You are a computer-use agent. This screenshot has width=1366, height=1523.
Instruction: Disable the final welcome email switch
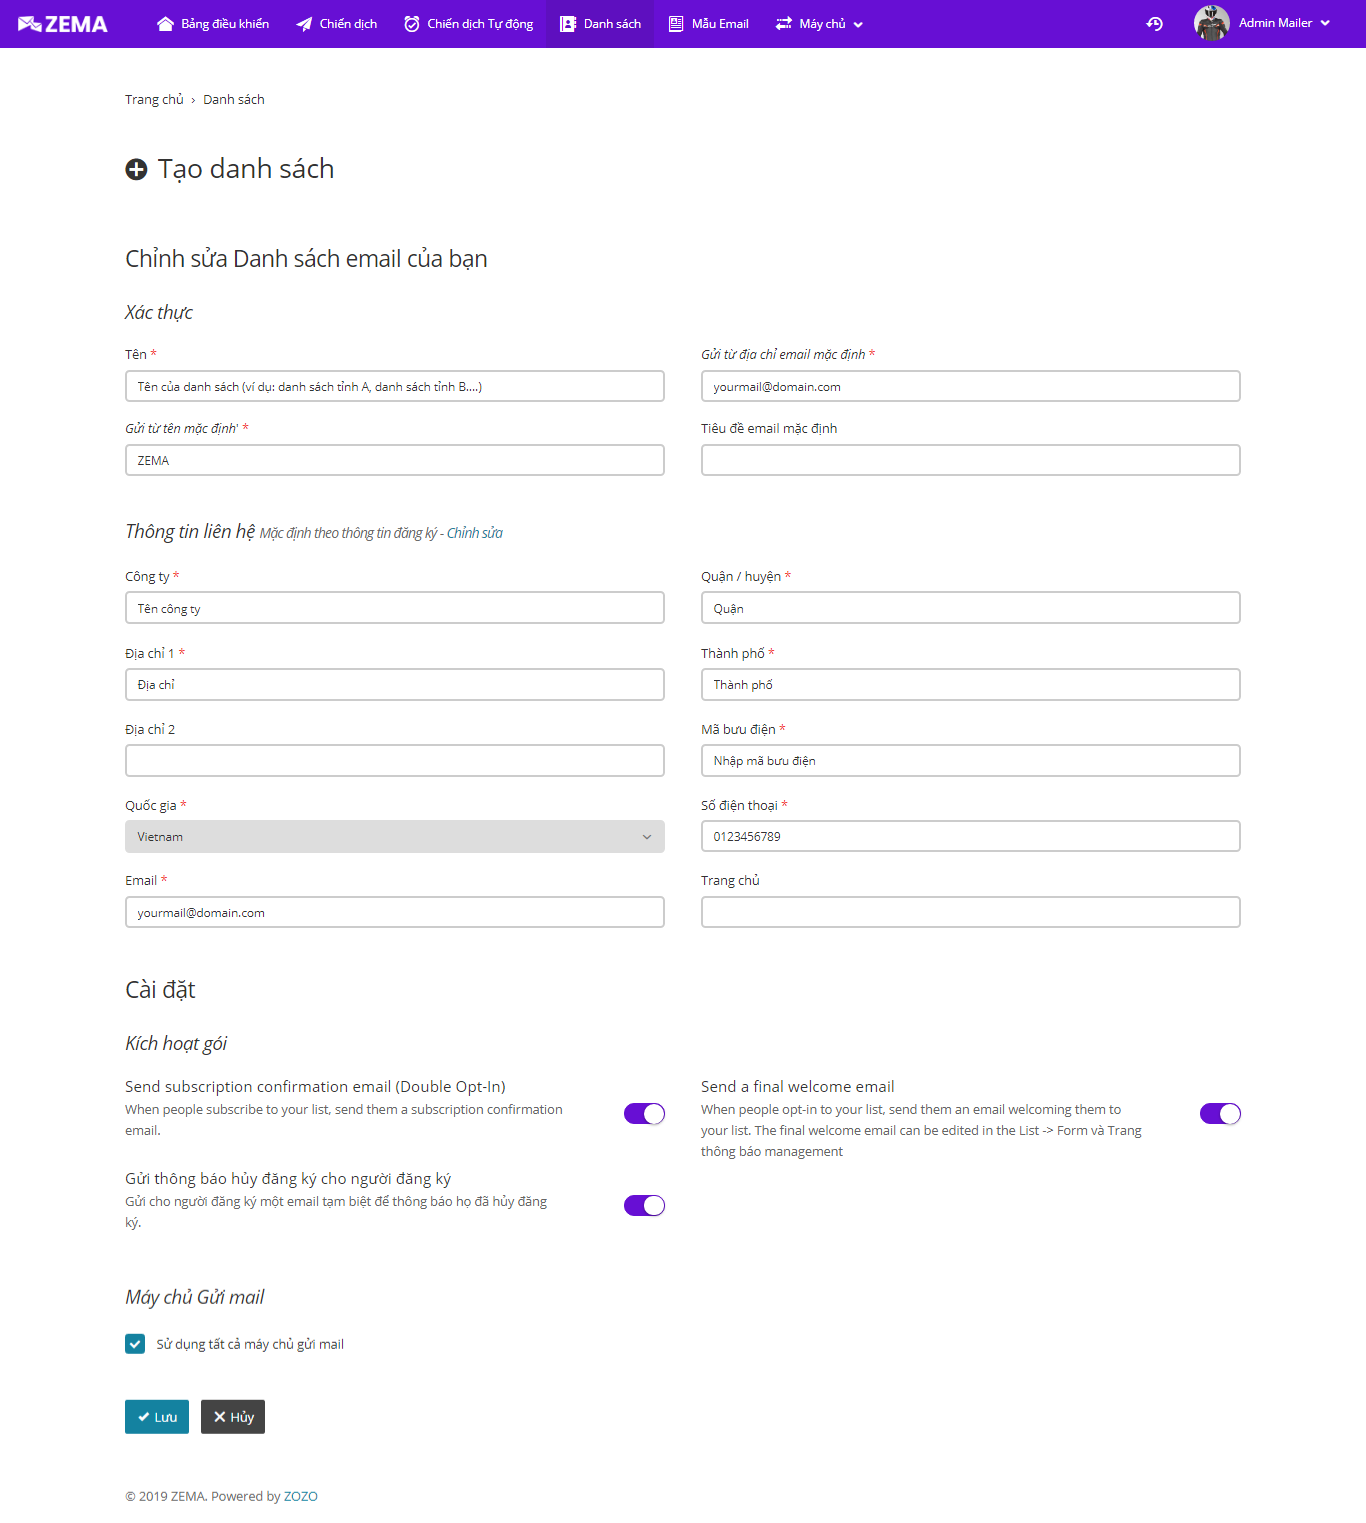point(1220,1114)
